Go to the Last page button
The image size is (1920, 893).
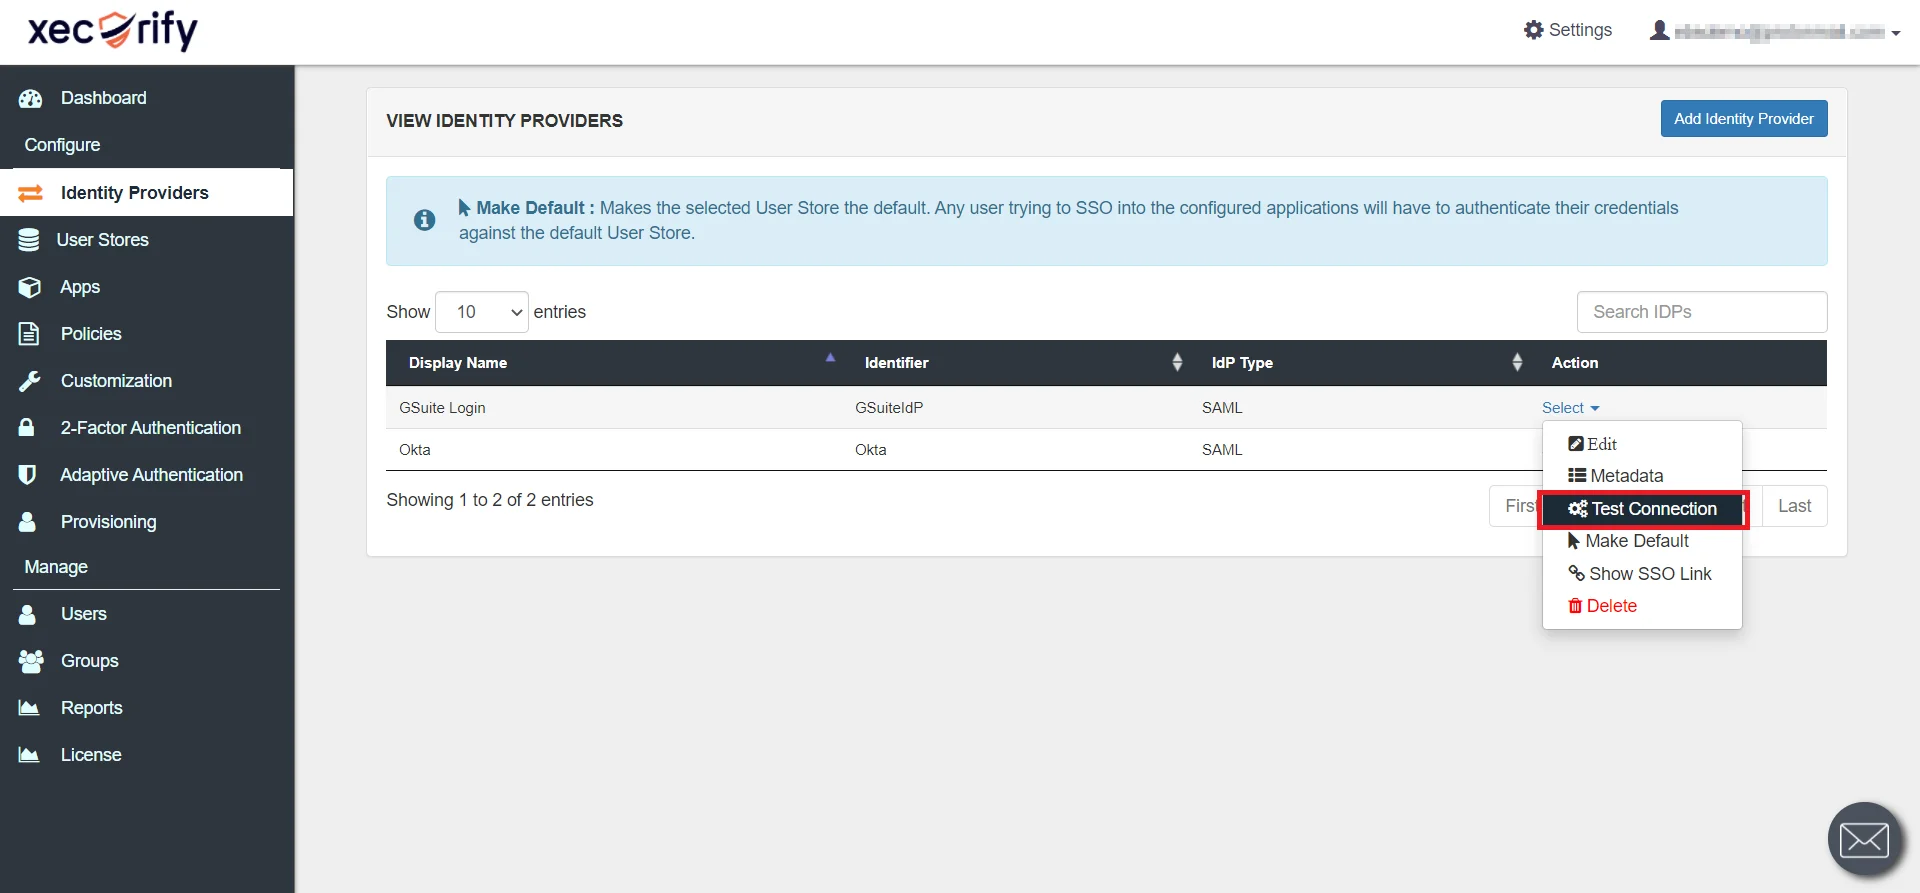pyautogui.click(x=1794, y=506)
